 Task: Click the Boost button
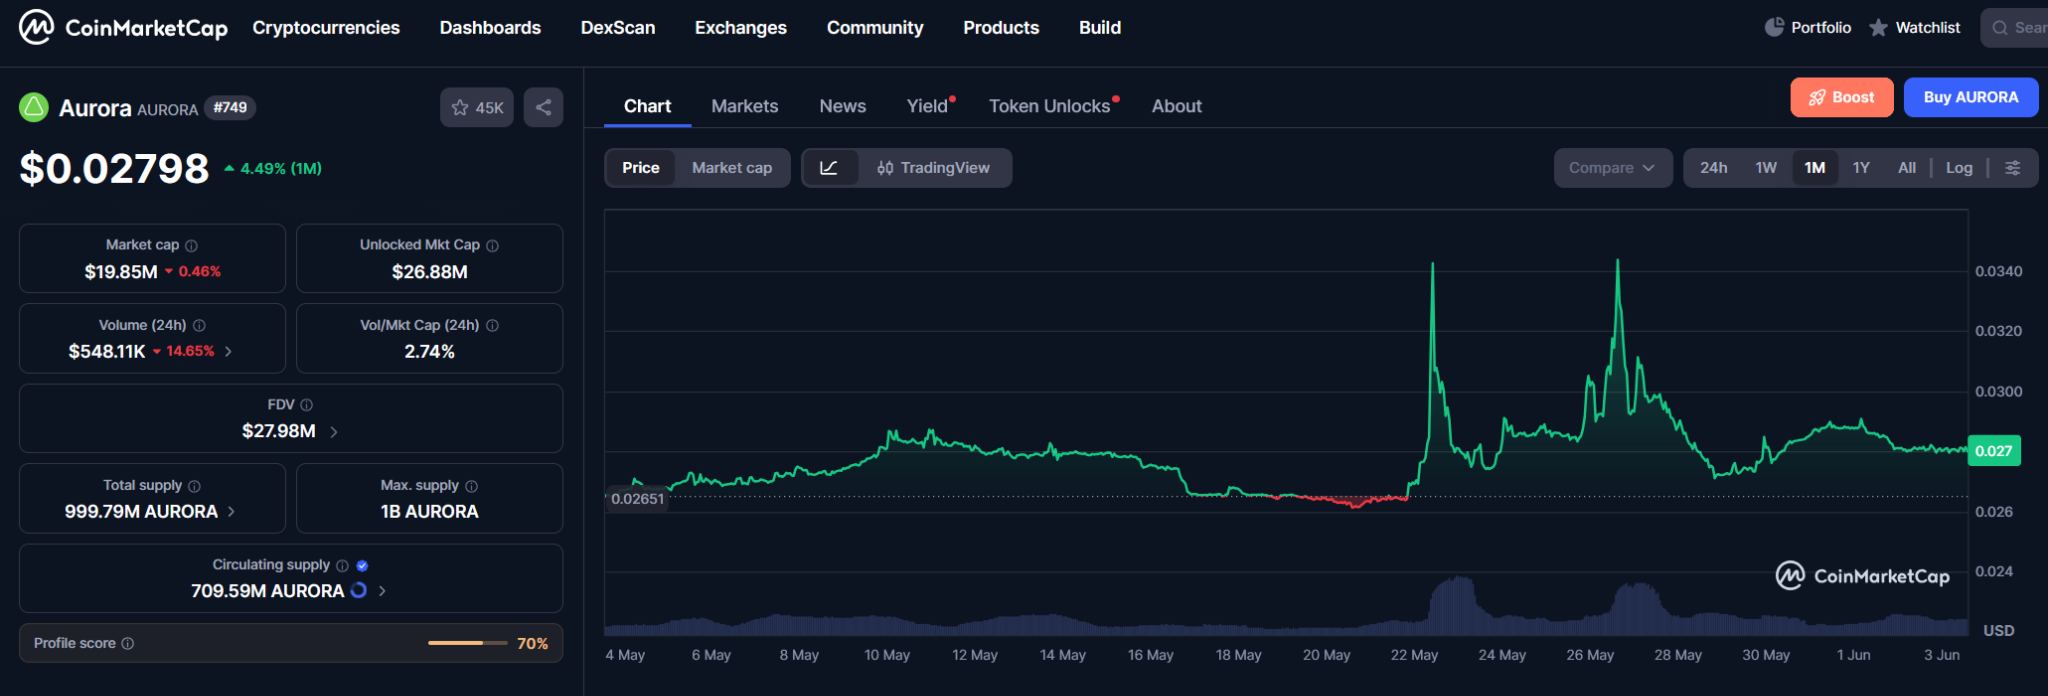1842,97
